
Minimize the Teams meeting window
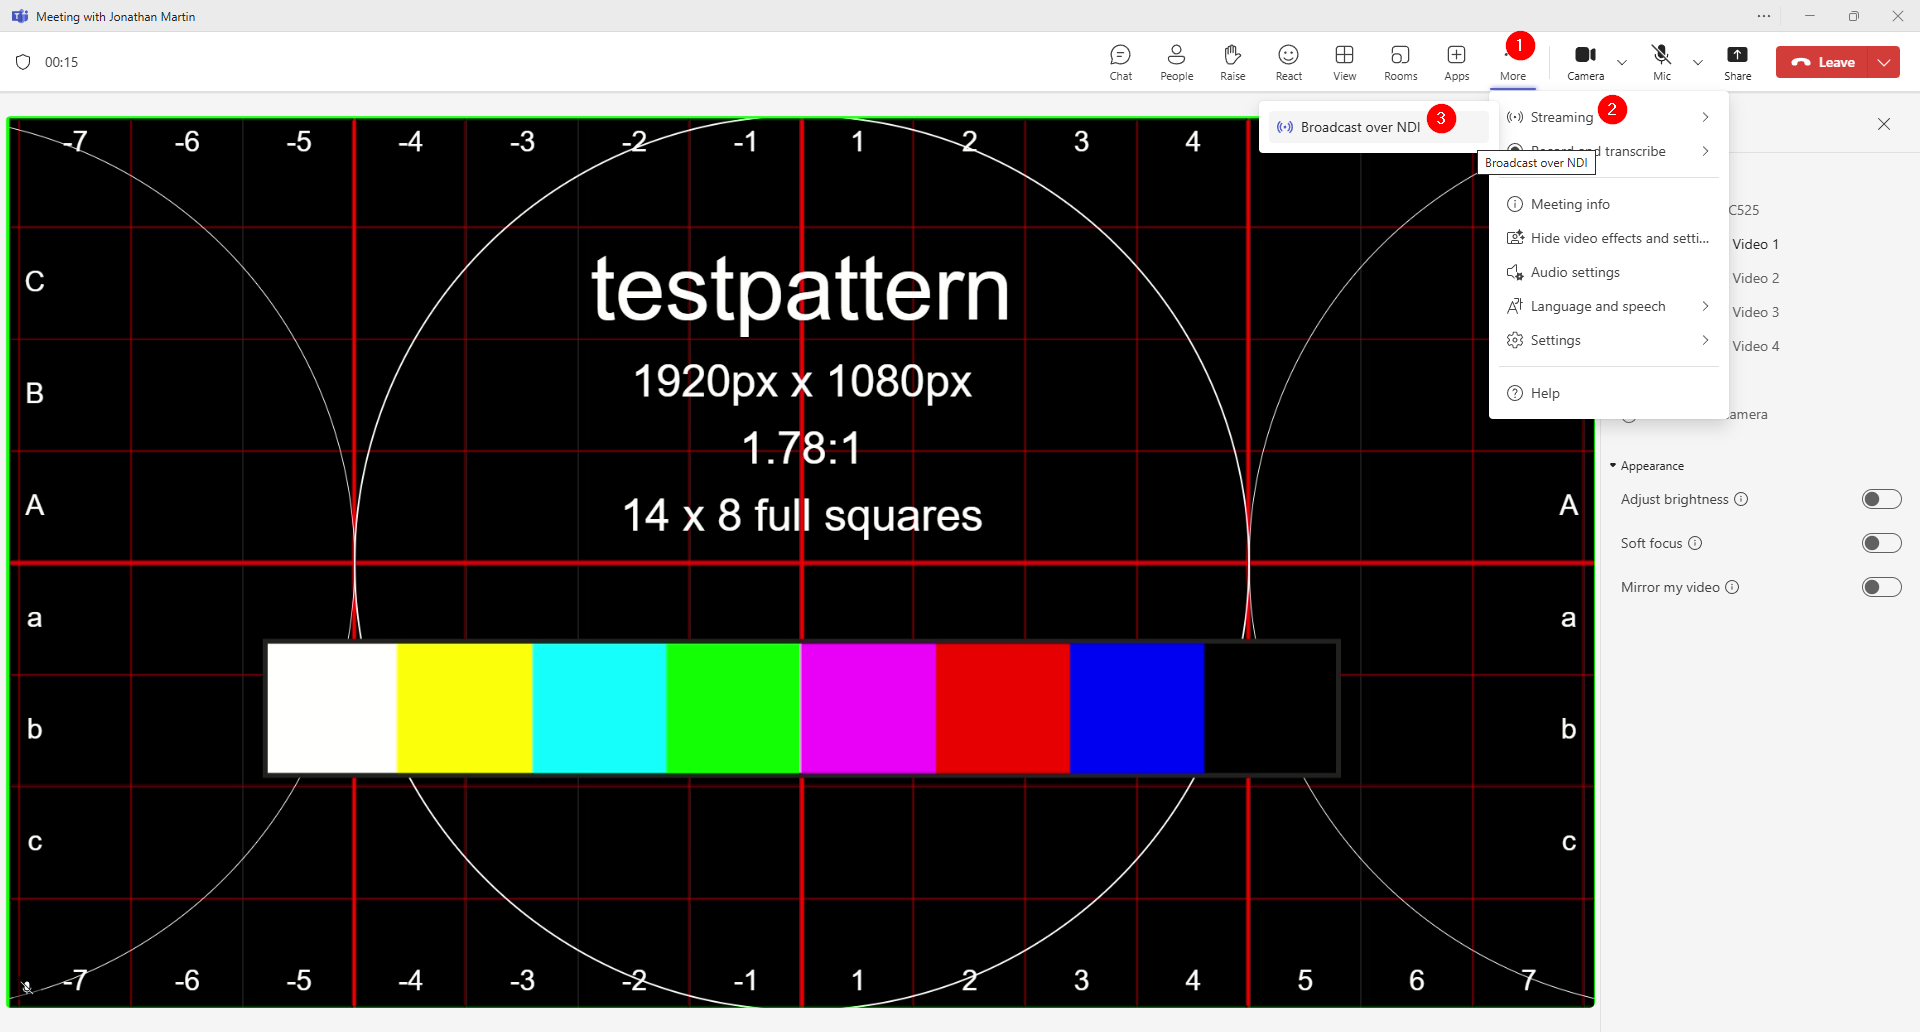(x=1809, y=16)
